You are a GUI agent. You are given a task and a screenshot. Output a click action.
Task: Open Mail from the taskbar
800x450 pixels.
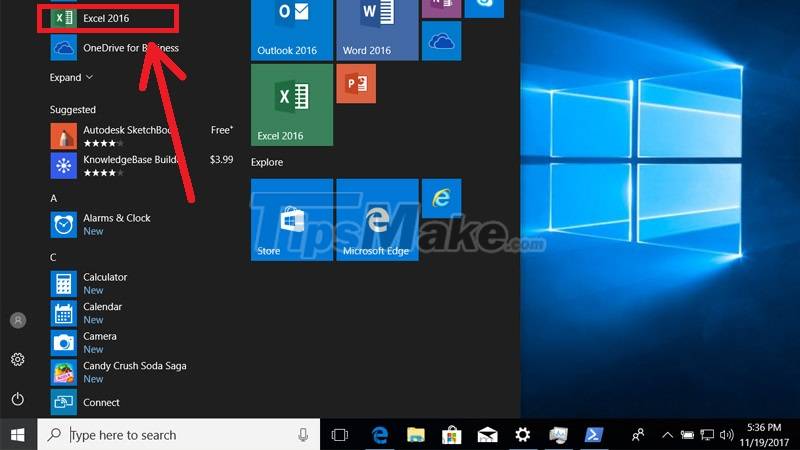tap(487, 435)
